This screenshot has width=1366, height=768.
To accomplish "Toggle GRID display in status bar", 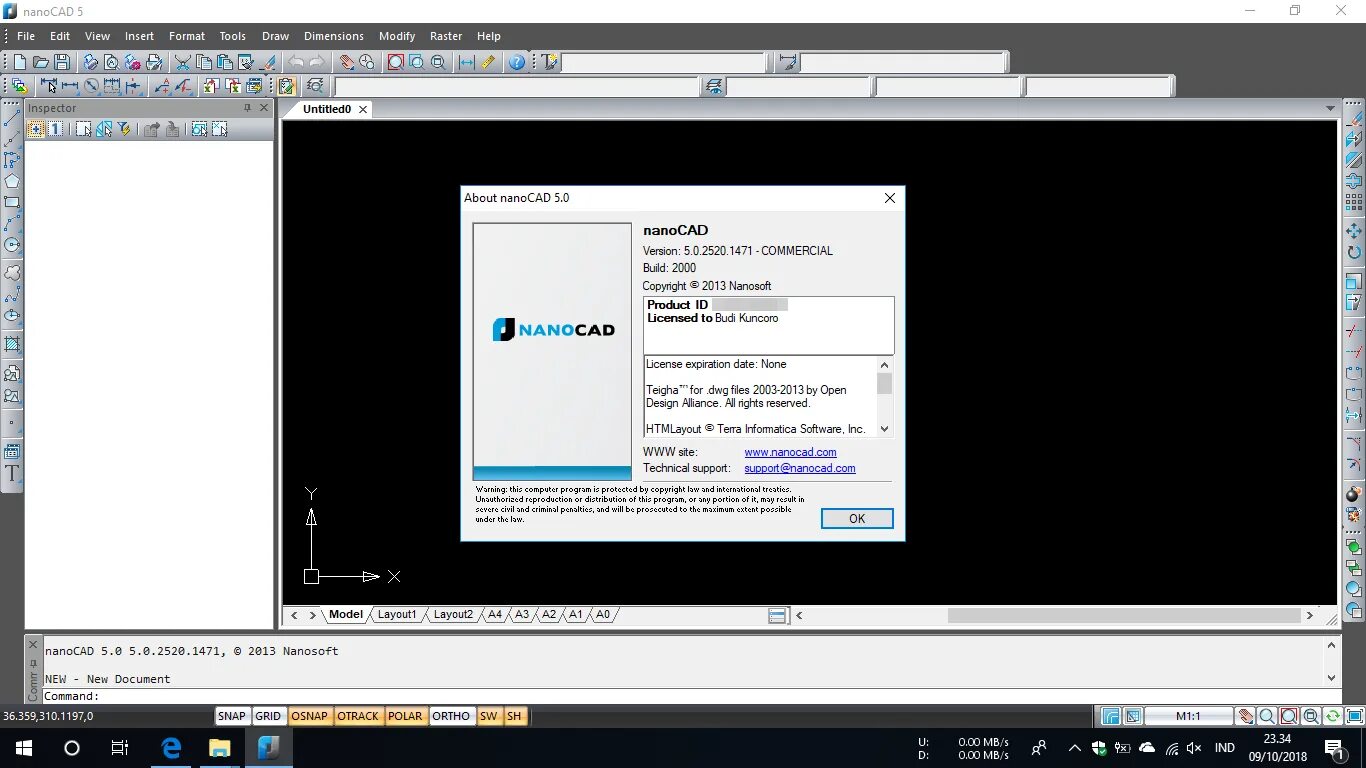I will [x=268, y=716].
